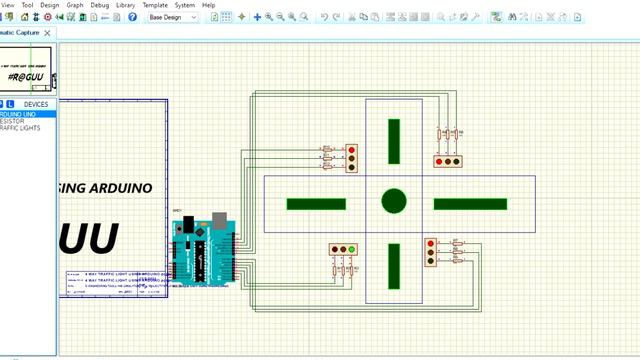Open the Debug menu

pos(100,5)
